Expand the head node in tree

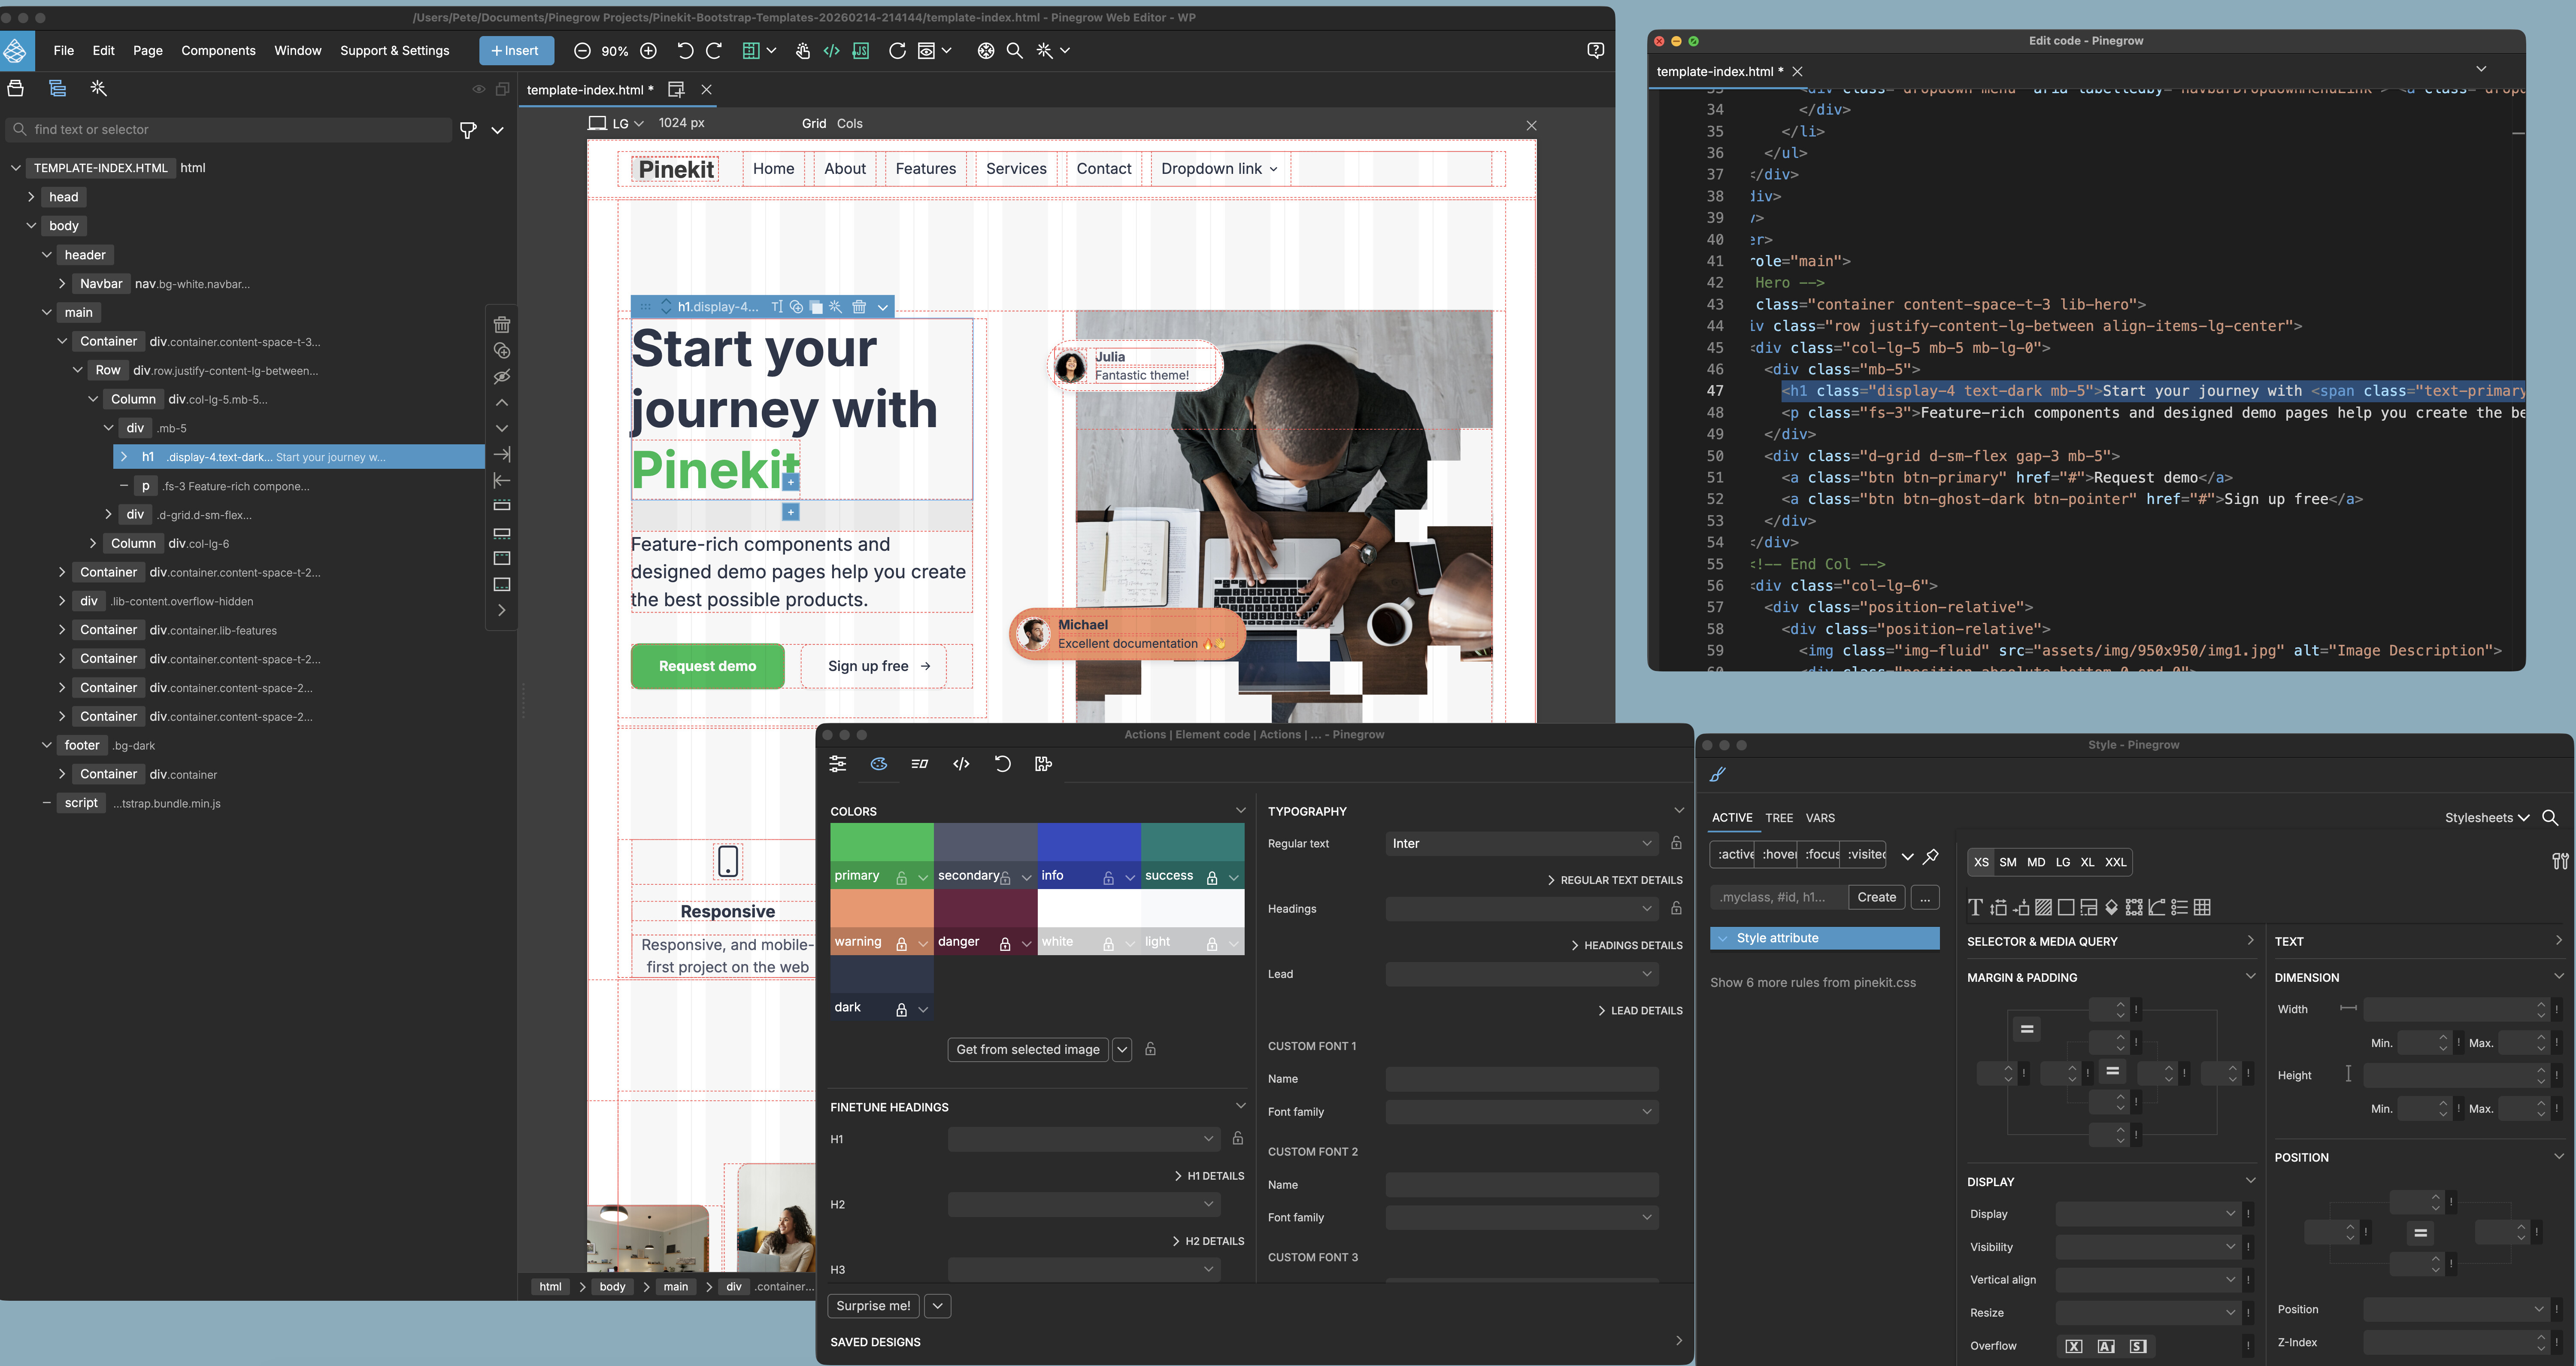(31, 197)
